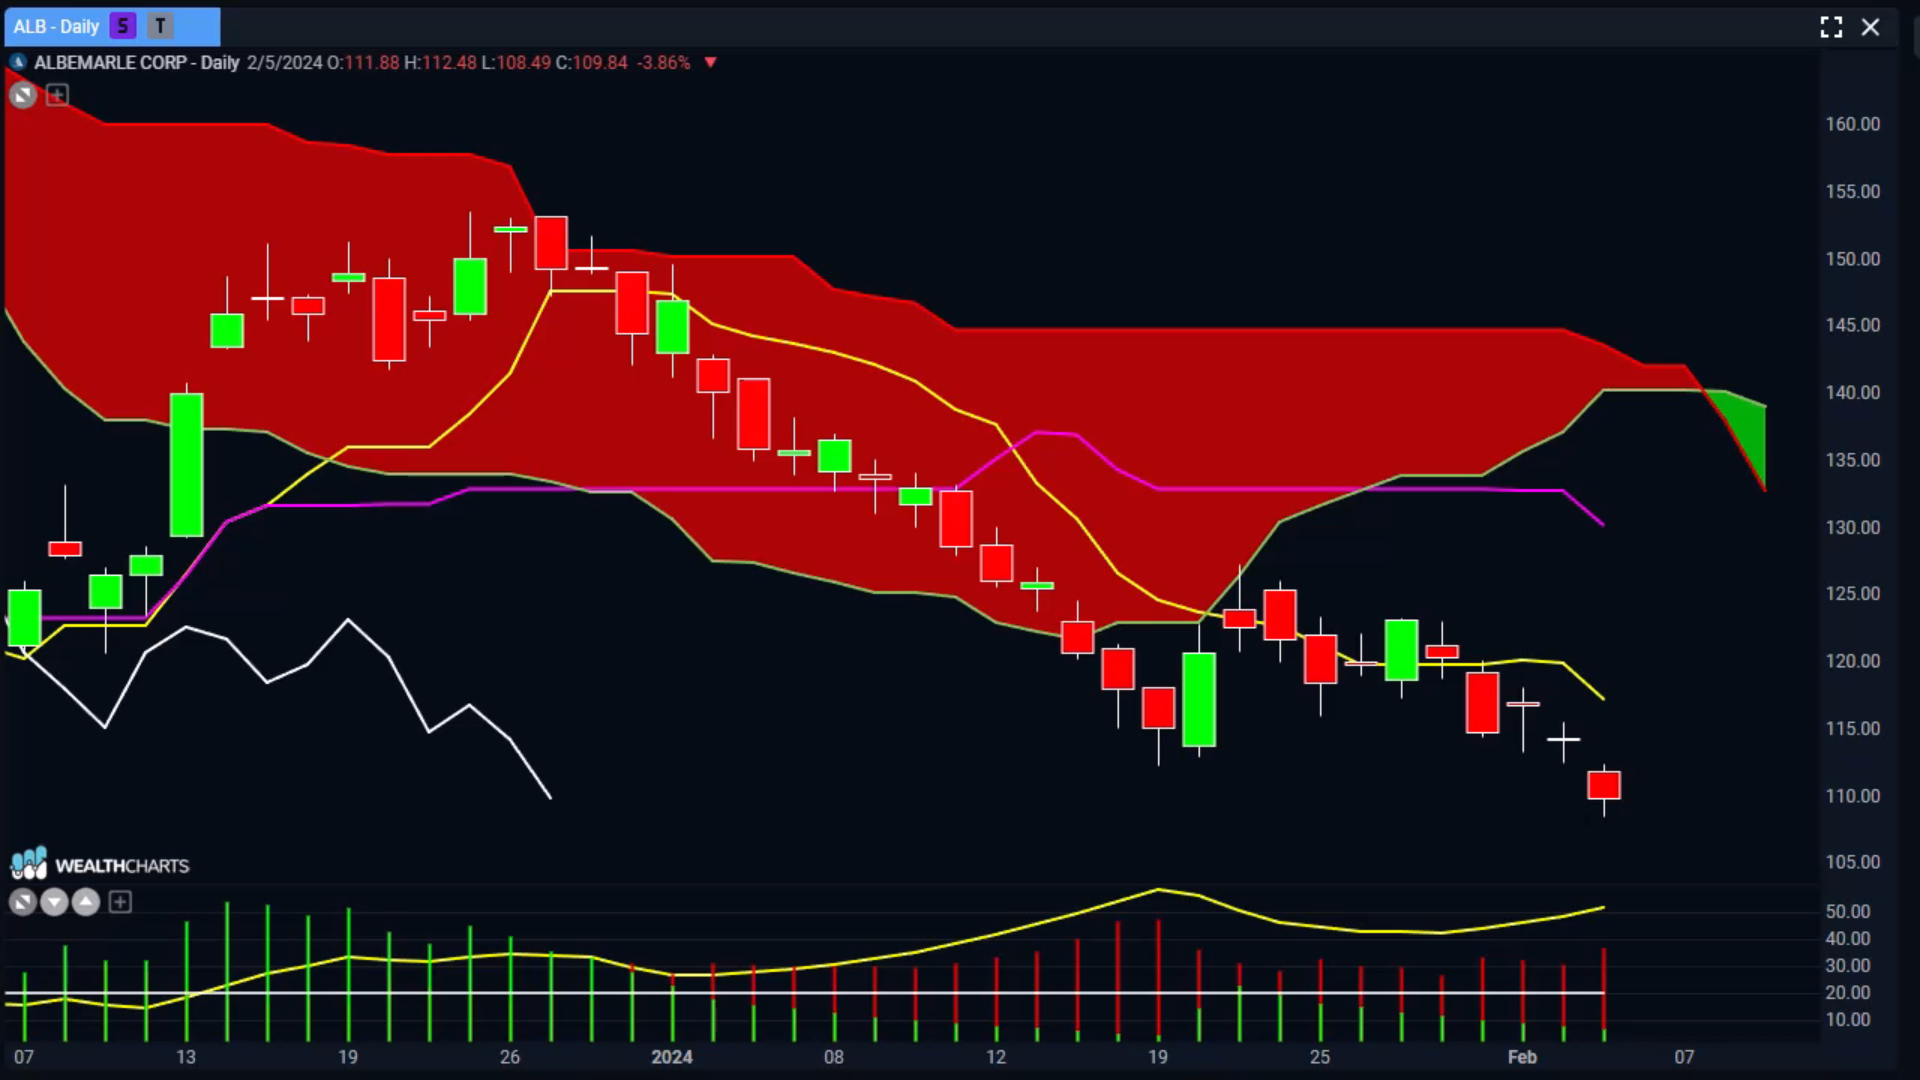Click the last red candlestick near 110

(x=1604, y=785)
